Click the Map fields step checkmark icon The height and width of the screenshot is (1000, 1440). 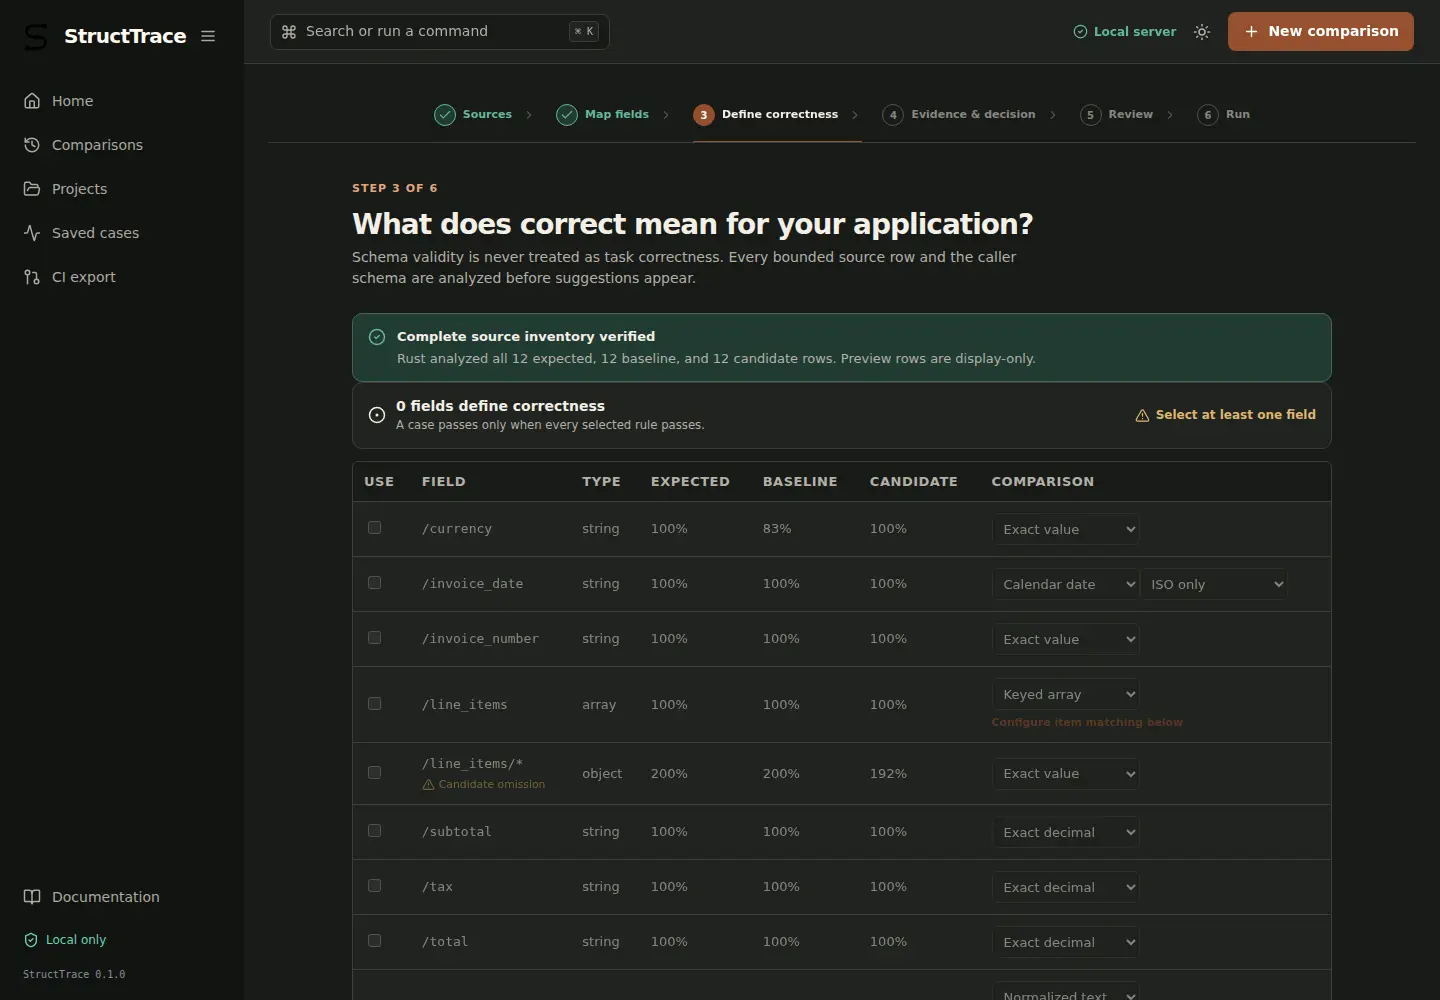(x=567, y=115)
